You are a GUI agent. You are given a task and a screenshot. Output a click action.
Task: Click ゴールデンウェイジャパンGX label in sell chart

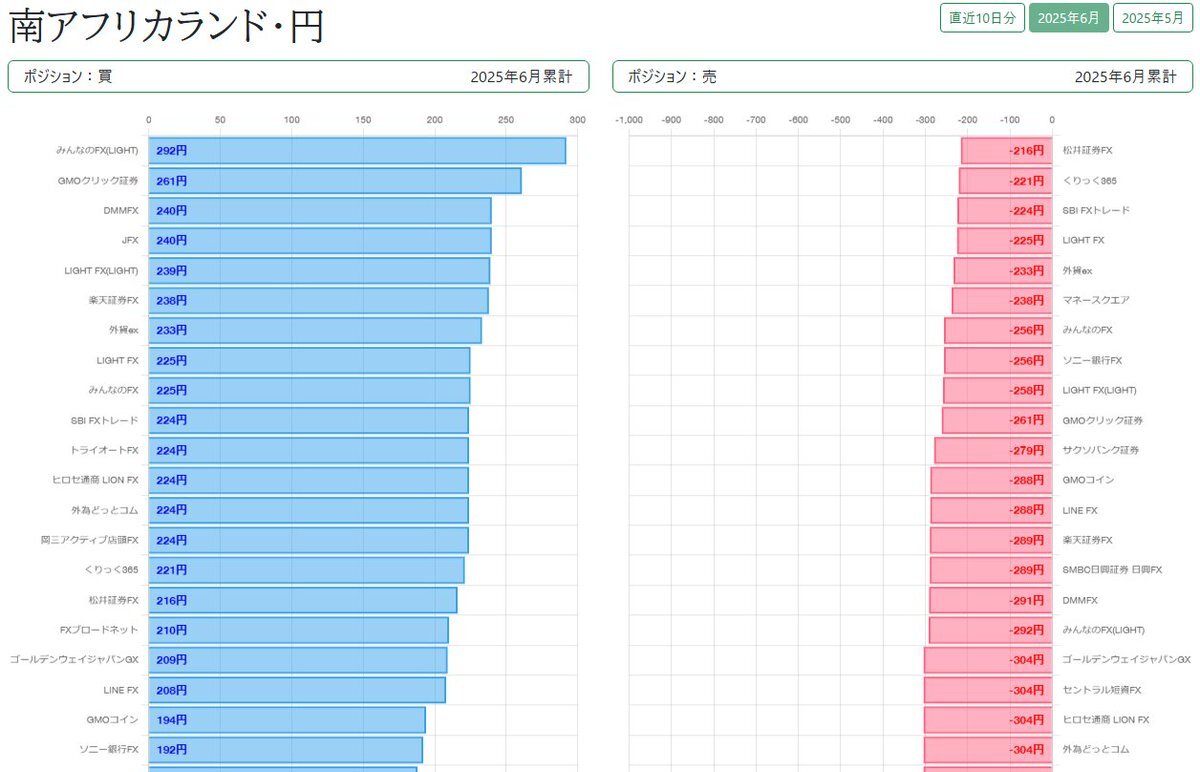pos(1126,660)
